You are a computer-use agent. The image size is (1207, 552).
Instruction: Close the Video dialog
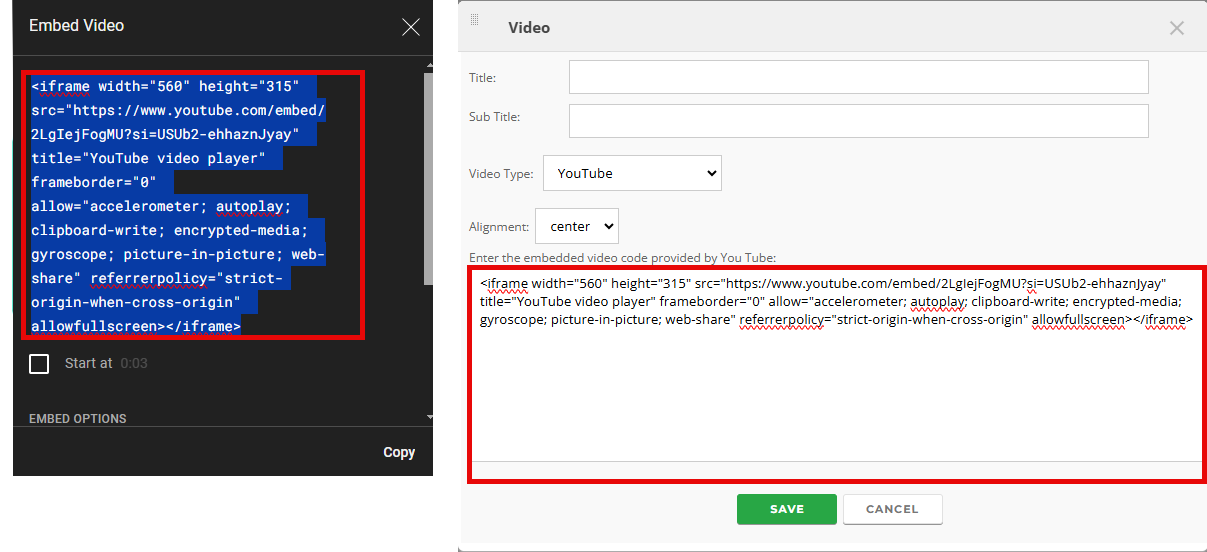click(x=1177, y=28)
